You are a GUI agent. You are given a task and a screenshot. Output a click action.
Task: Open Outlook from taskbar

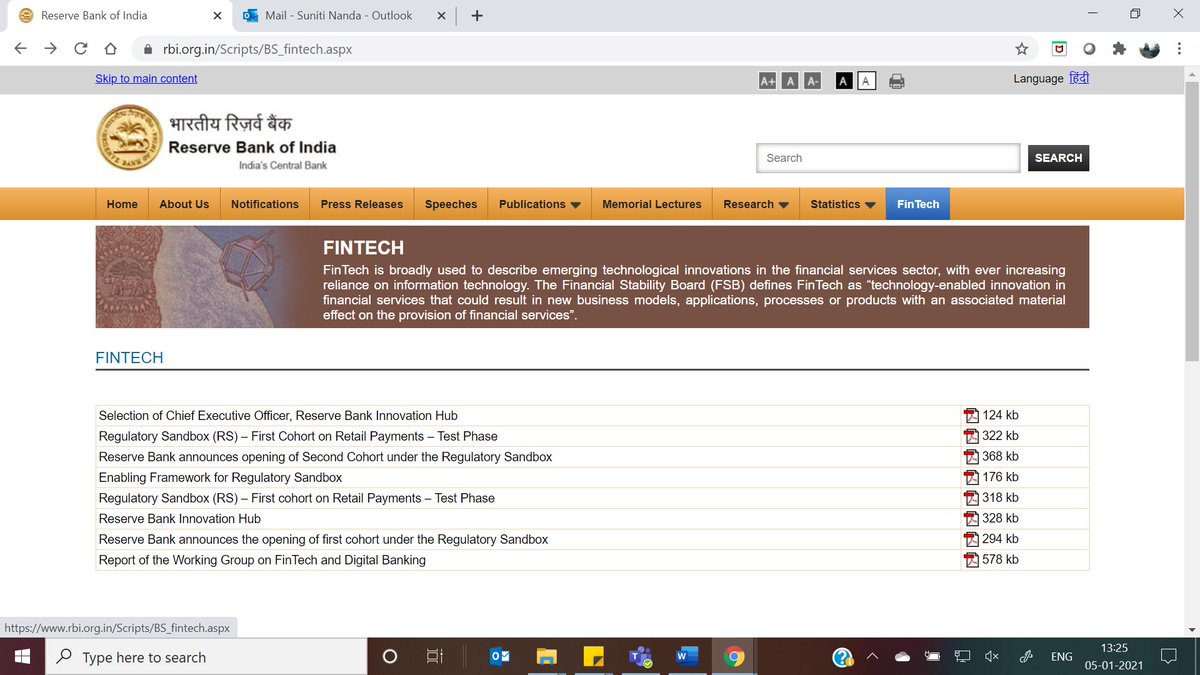[x=499, y=657]
